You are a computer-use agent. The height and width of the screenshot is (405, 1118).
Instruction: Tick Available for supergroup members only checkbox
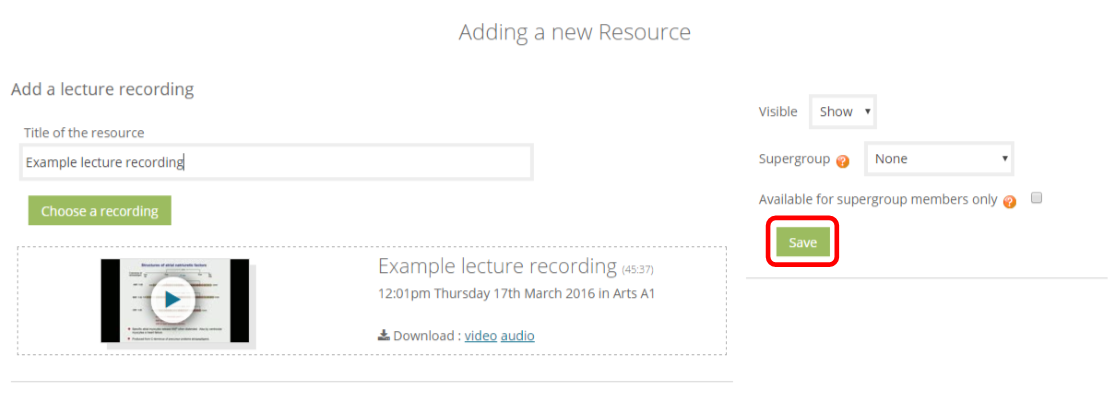1037,198
